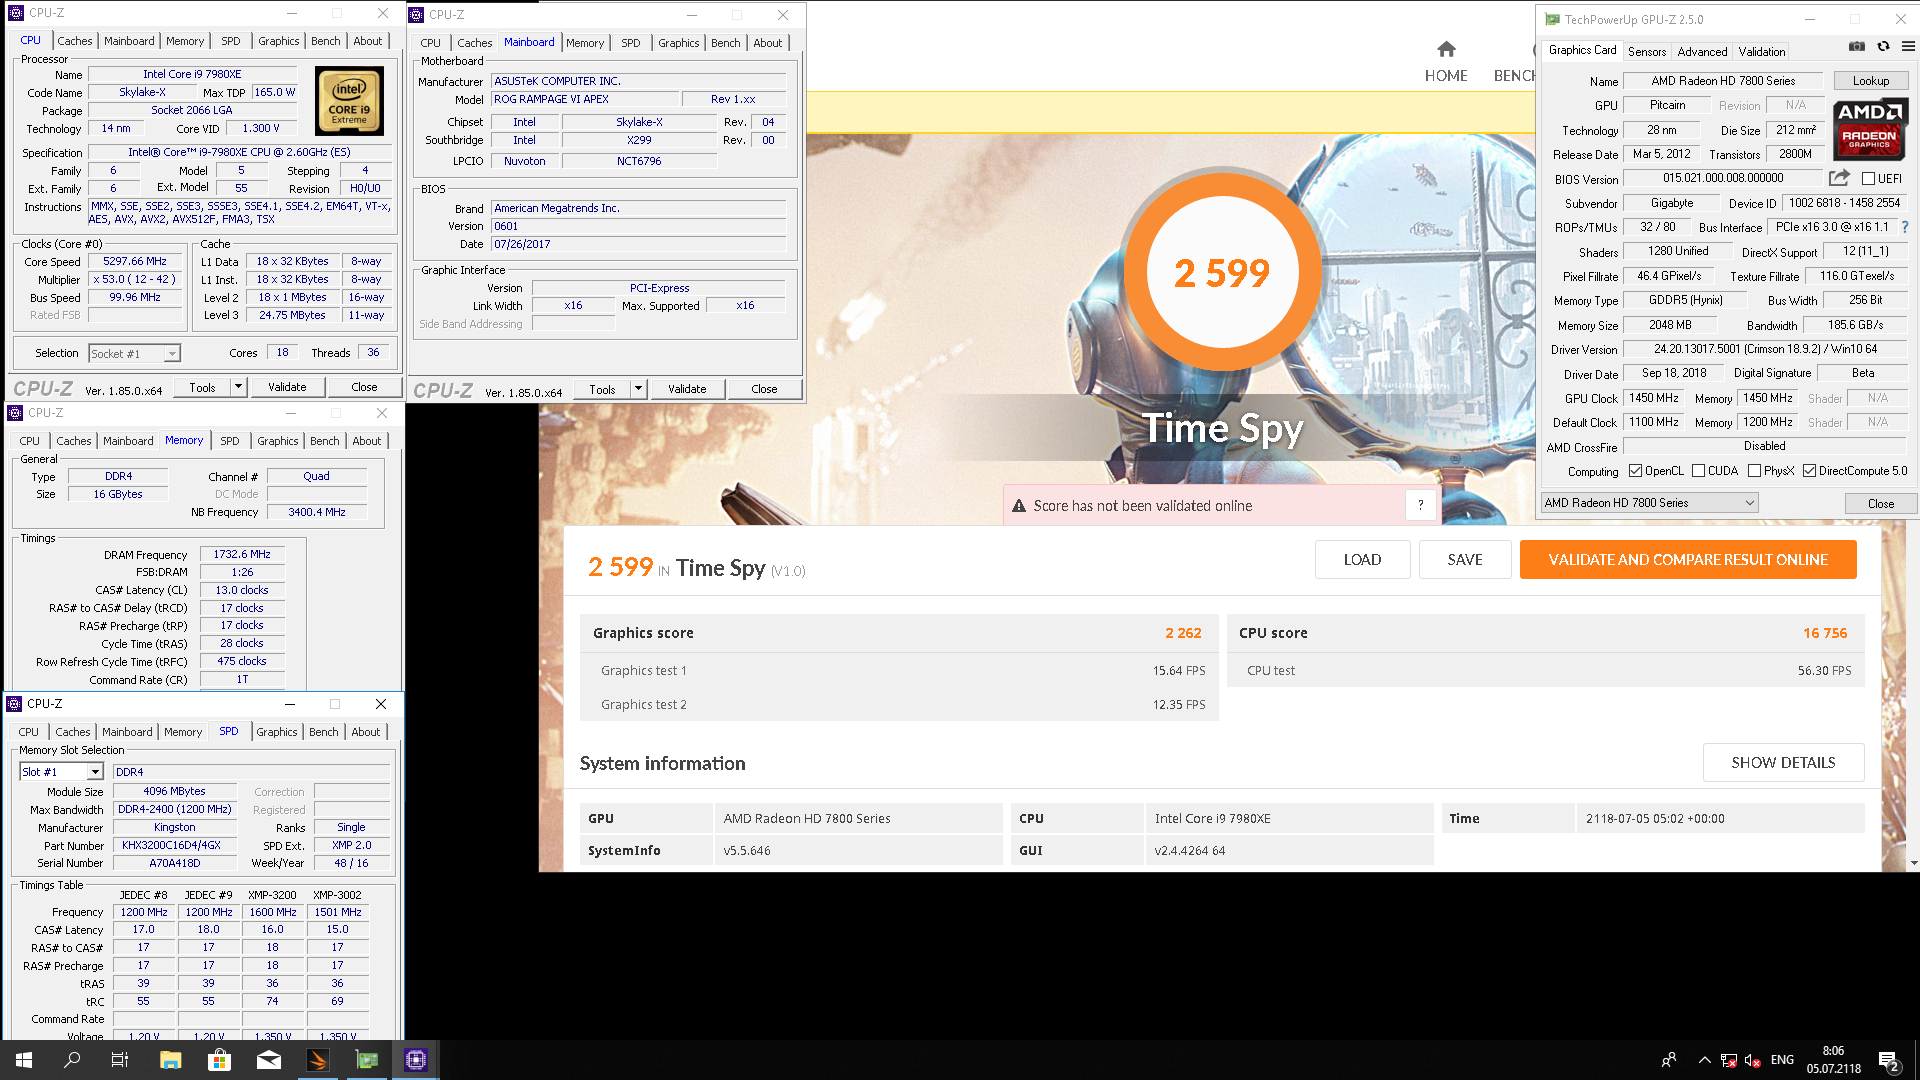Click the CPU score value '16 756'

(1824, 633)
